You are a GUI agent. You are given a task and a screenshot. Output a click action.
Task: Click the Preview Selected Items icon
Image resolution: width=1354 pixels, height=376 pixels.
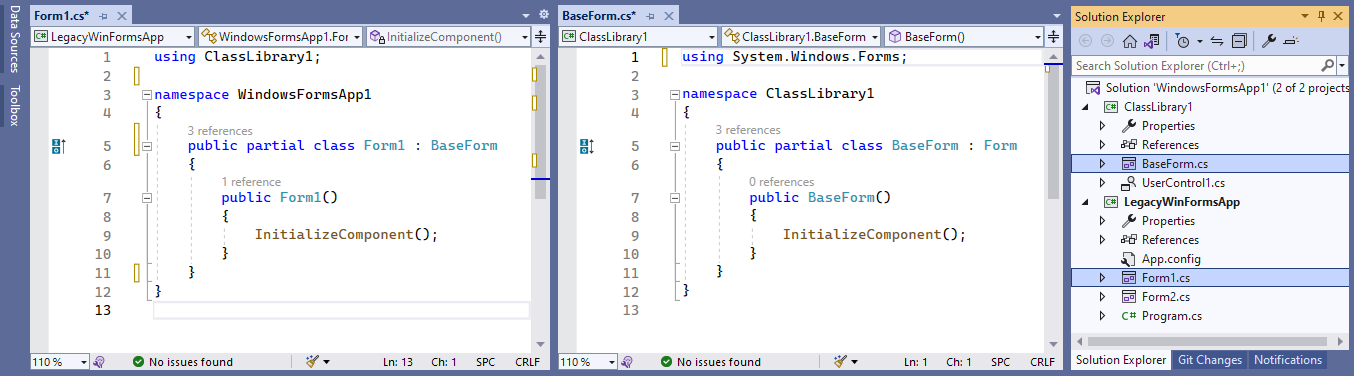coord(1290,41)
